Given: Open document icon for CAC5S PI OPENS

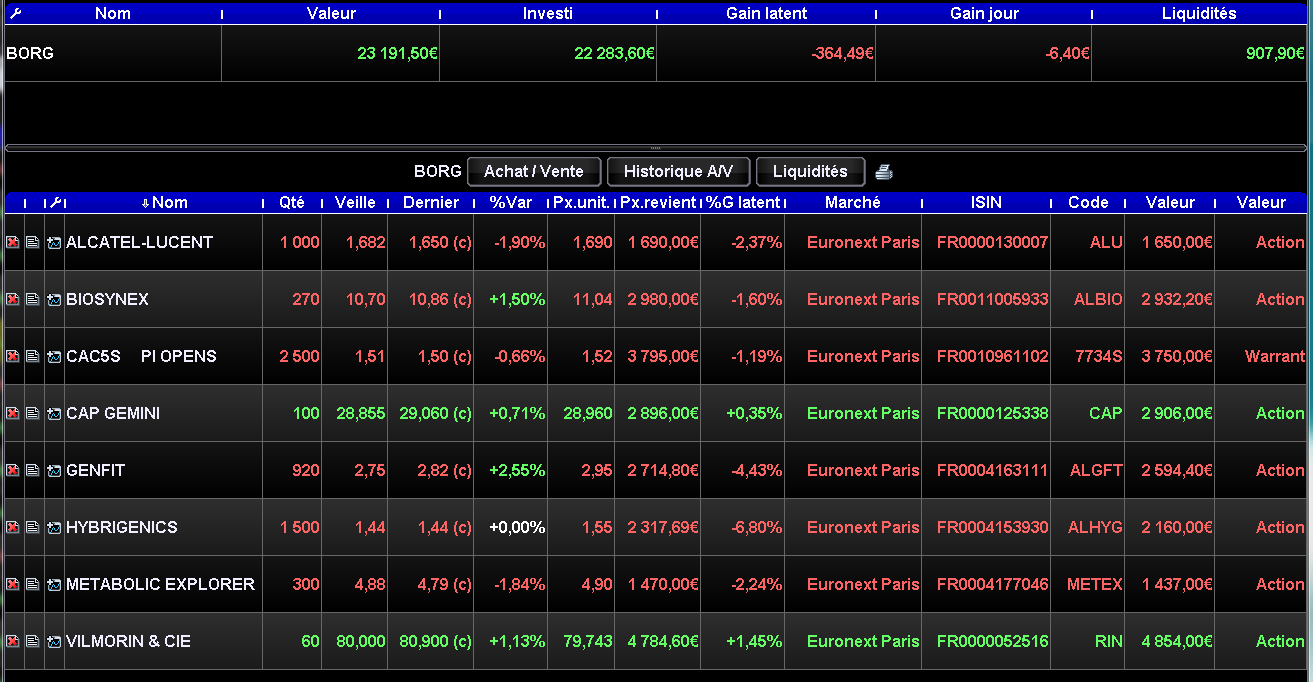Looking at the screenshot, I should point(33,356).
